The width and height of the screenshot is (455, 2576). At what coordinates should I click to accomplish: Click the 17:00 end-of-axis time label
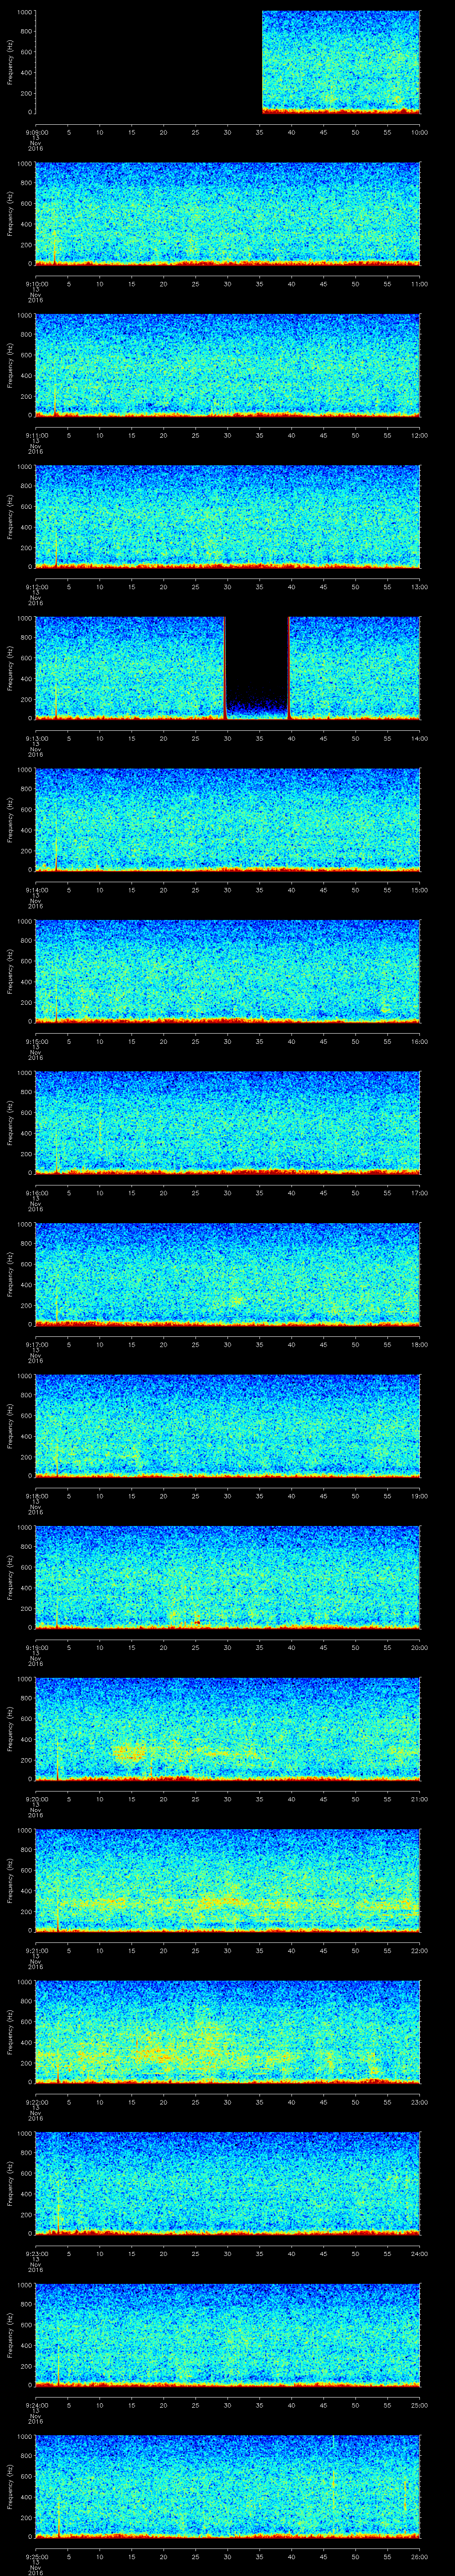pyautogui.click(x=420, y=1192)
